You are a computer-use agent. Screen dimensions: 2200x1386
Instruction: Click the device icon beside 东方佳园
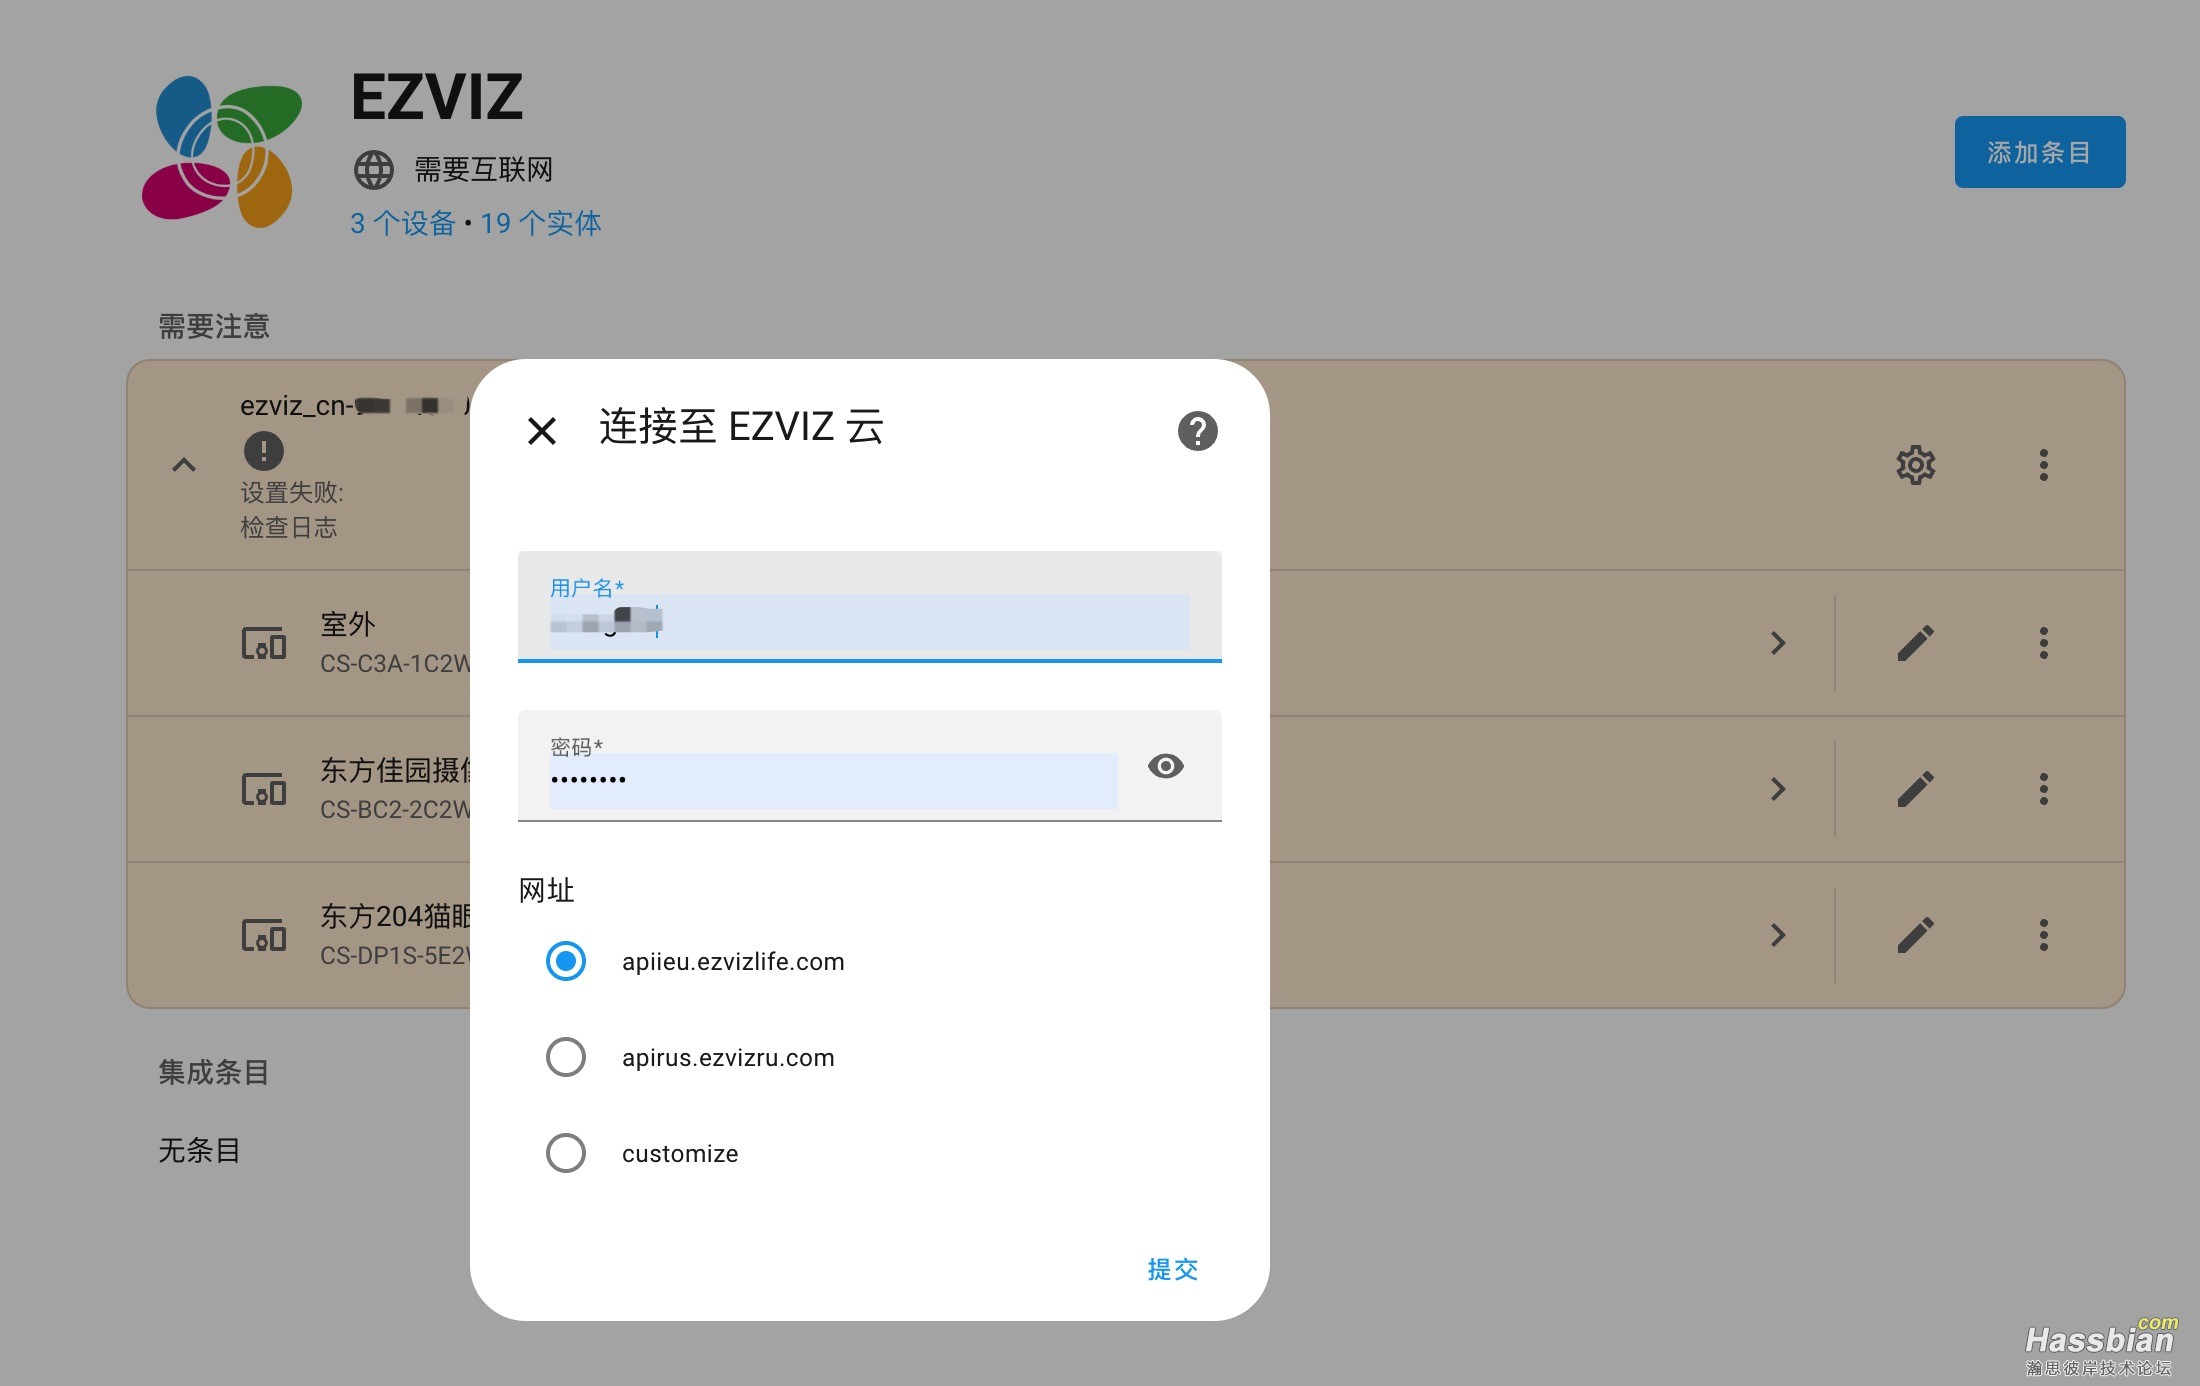click(x=264, y=789)
